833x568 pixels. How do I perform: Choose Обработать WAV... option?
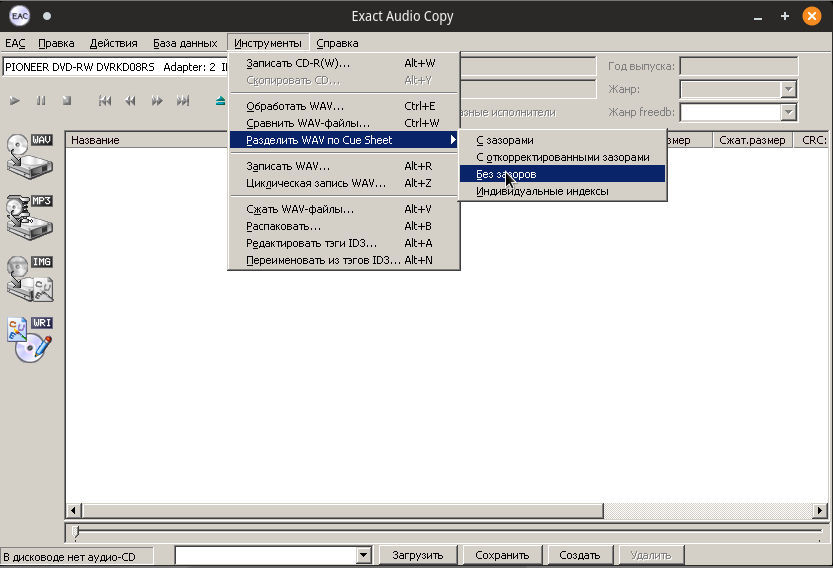tap(344, 106)
